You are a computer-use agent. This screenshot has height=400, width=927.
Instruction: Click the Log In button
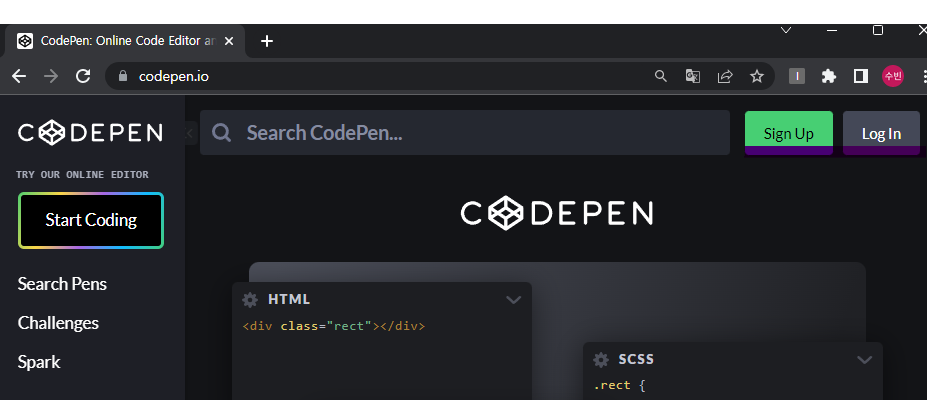881,133
